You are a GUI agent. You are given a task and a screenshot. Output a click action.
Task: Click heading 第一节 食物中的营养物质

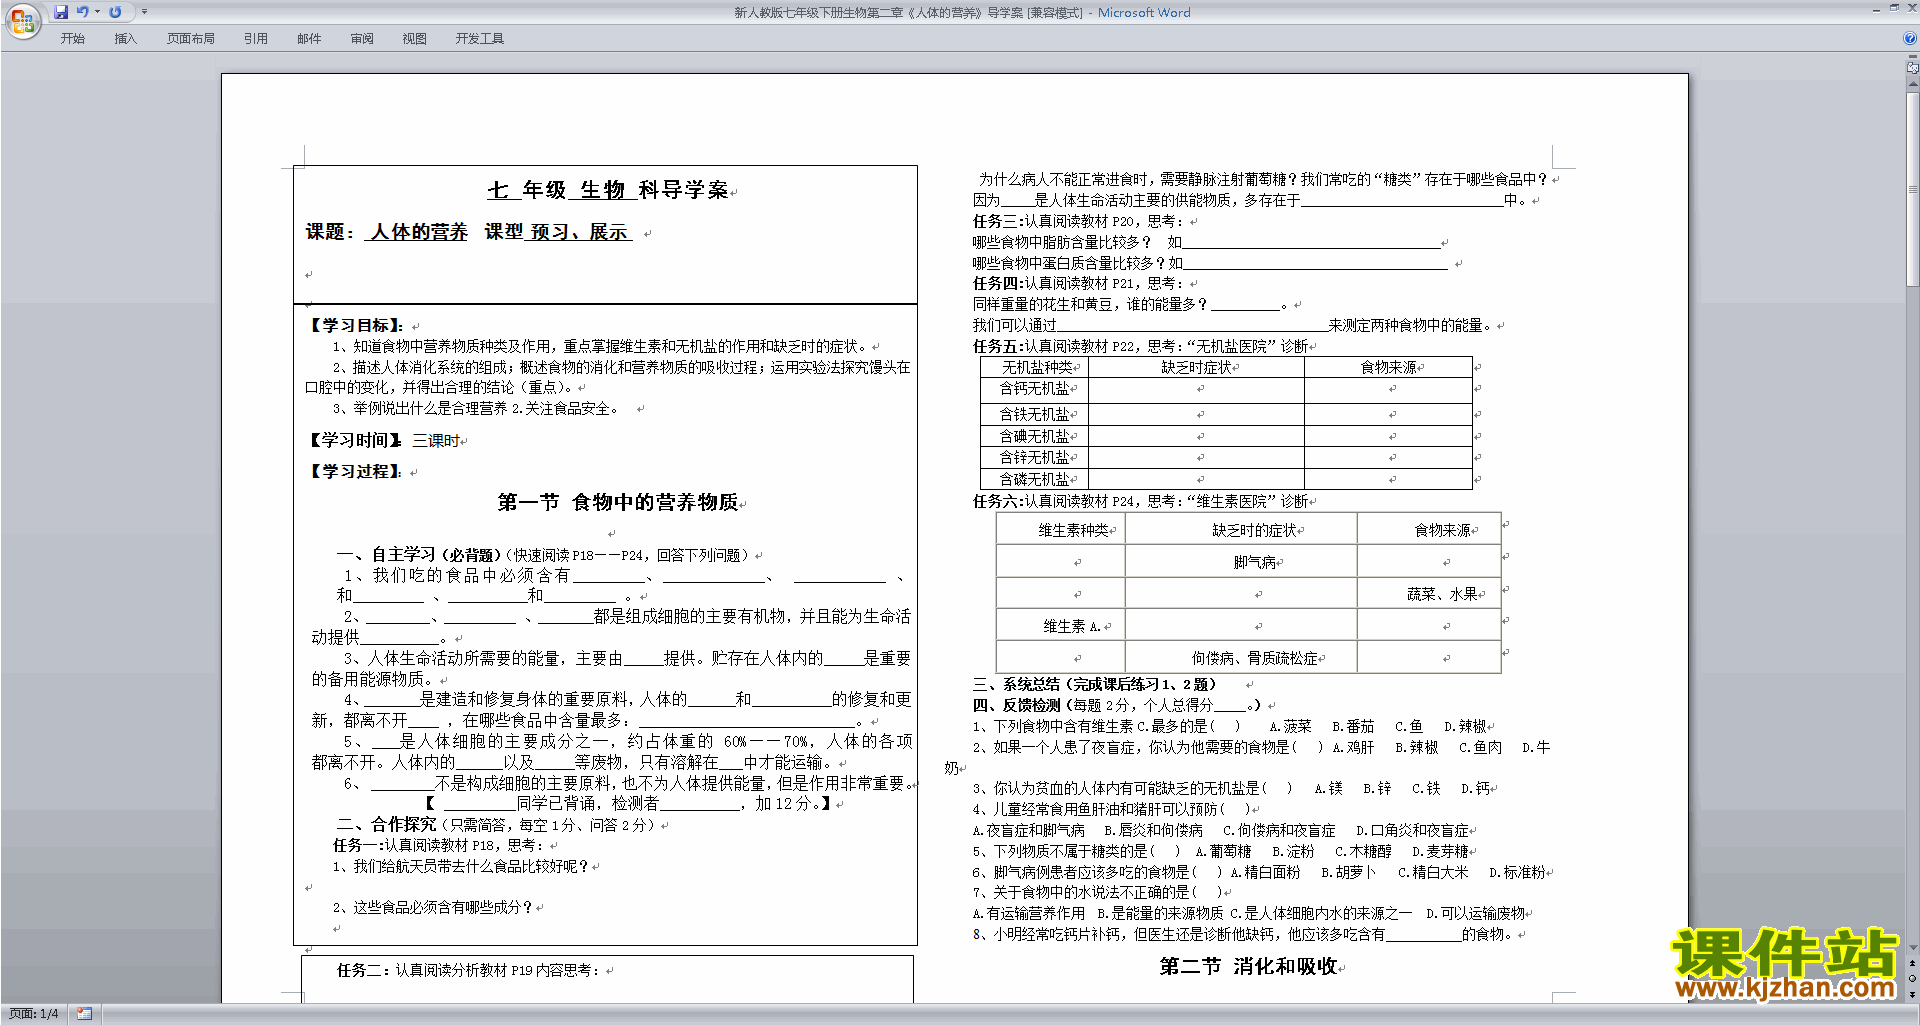click(618, 502)
